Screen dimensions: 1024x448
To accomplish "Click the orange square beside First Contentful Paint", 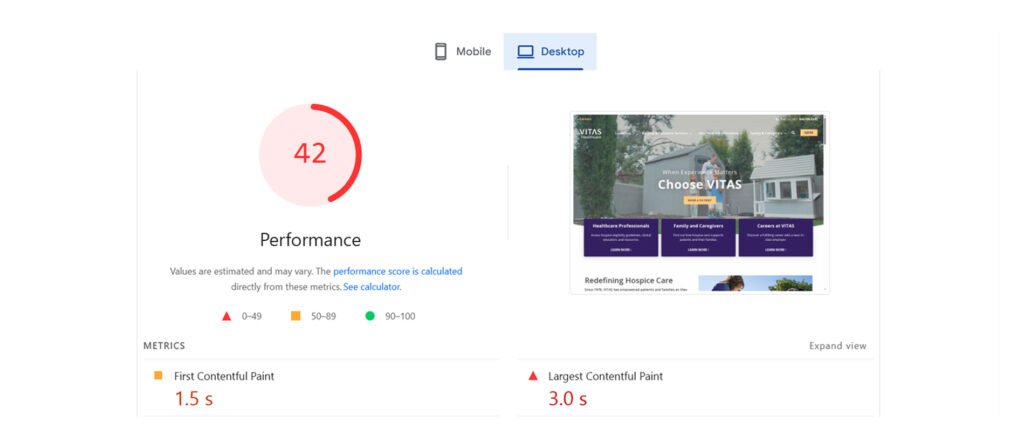I will (x=158, y=376).
